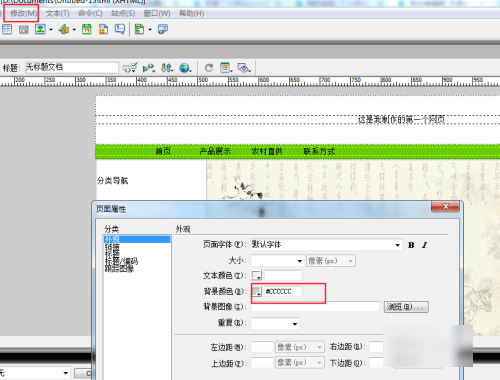Toggle italic for the page font

[x=424, y=245]
